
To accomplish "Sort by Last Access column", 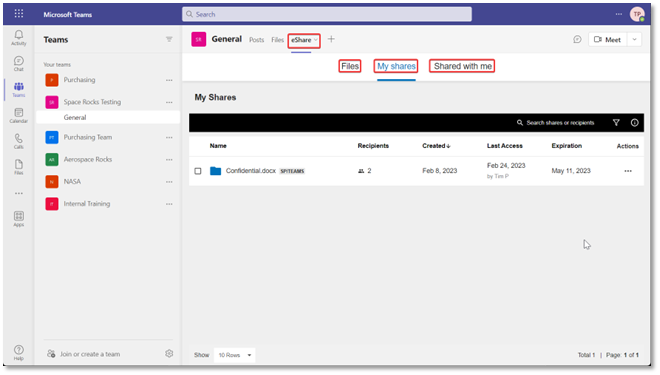I will click(x=505, y=146).
